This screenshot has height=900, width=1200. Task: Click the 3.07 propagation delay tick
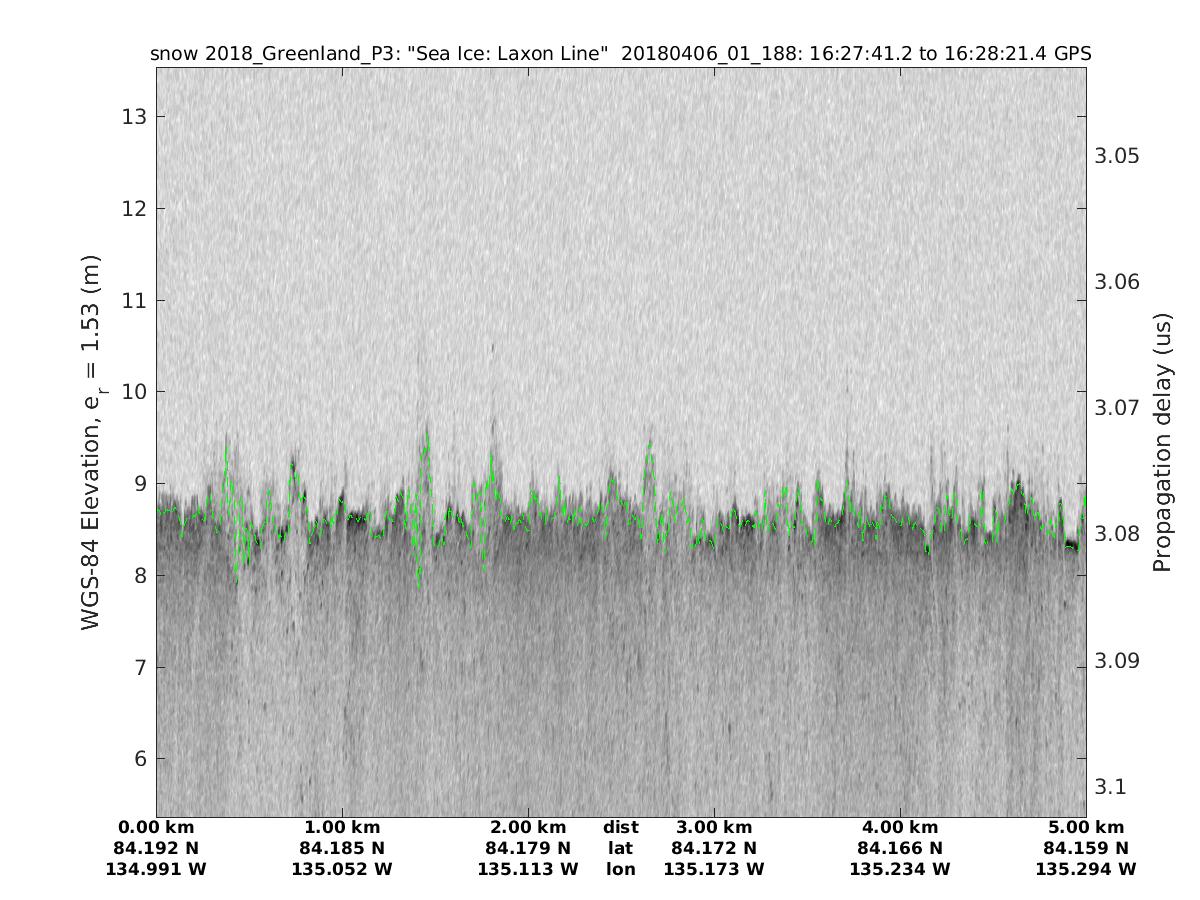[x=1117, y=408]
